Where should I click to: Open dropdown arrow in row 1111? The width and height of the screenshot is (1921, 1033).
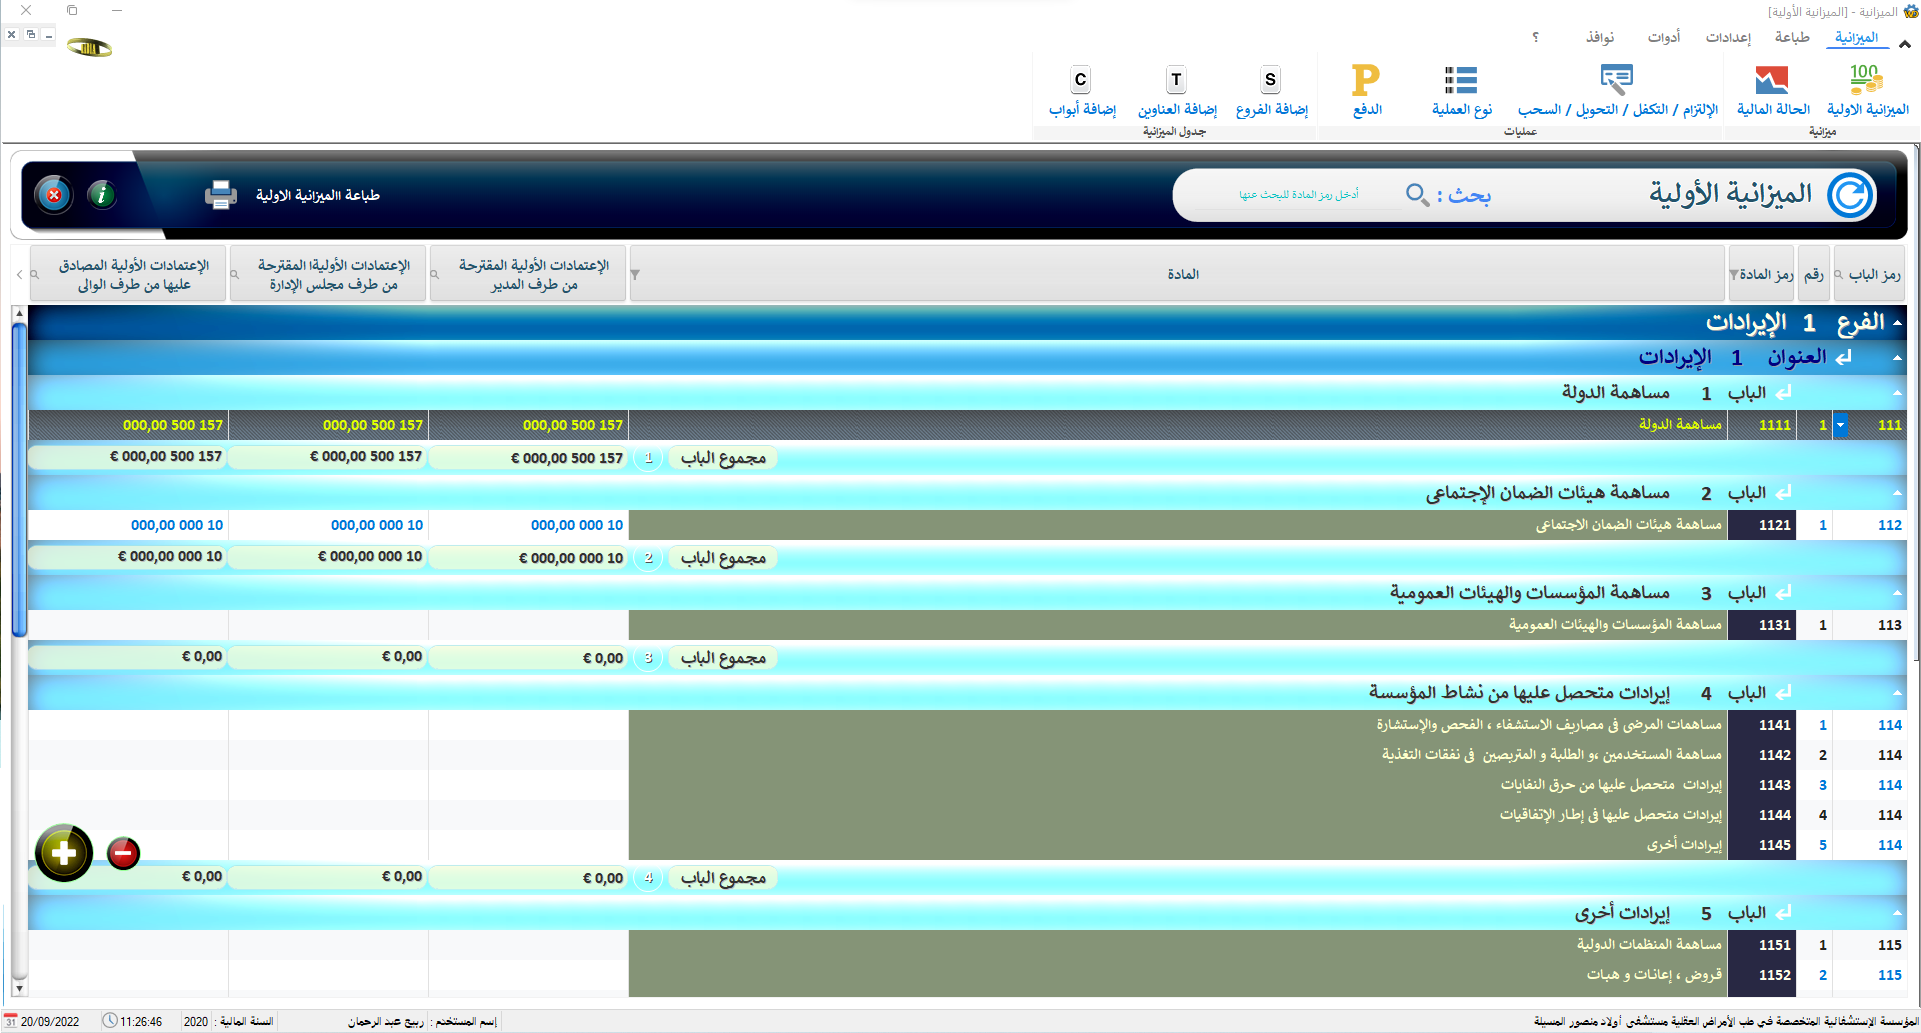point(1840,425)
